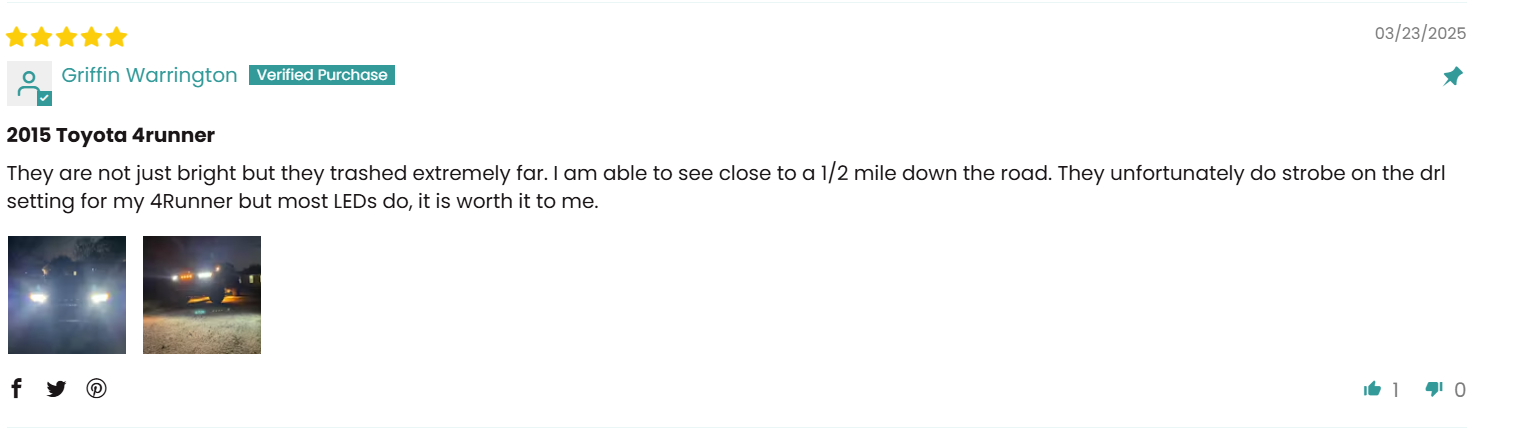Click the thumbs up helpful icon
The width and height of the screenshot is (1523, 428).
tap(1372, 389)
